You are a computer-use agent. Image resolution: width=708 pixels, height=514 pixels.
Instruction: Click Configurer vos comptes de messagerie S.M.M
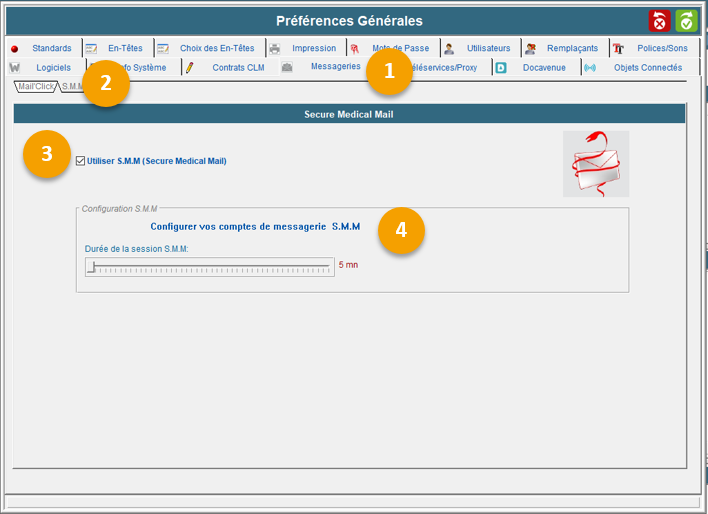pyautogui.click(x=261, y=227)
